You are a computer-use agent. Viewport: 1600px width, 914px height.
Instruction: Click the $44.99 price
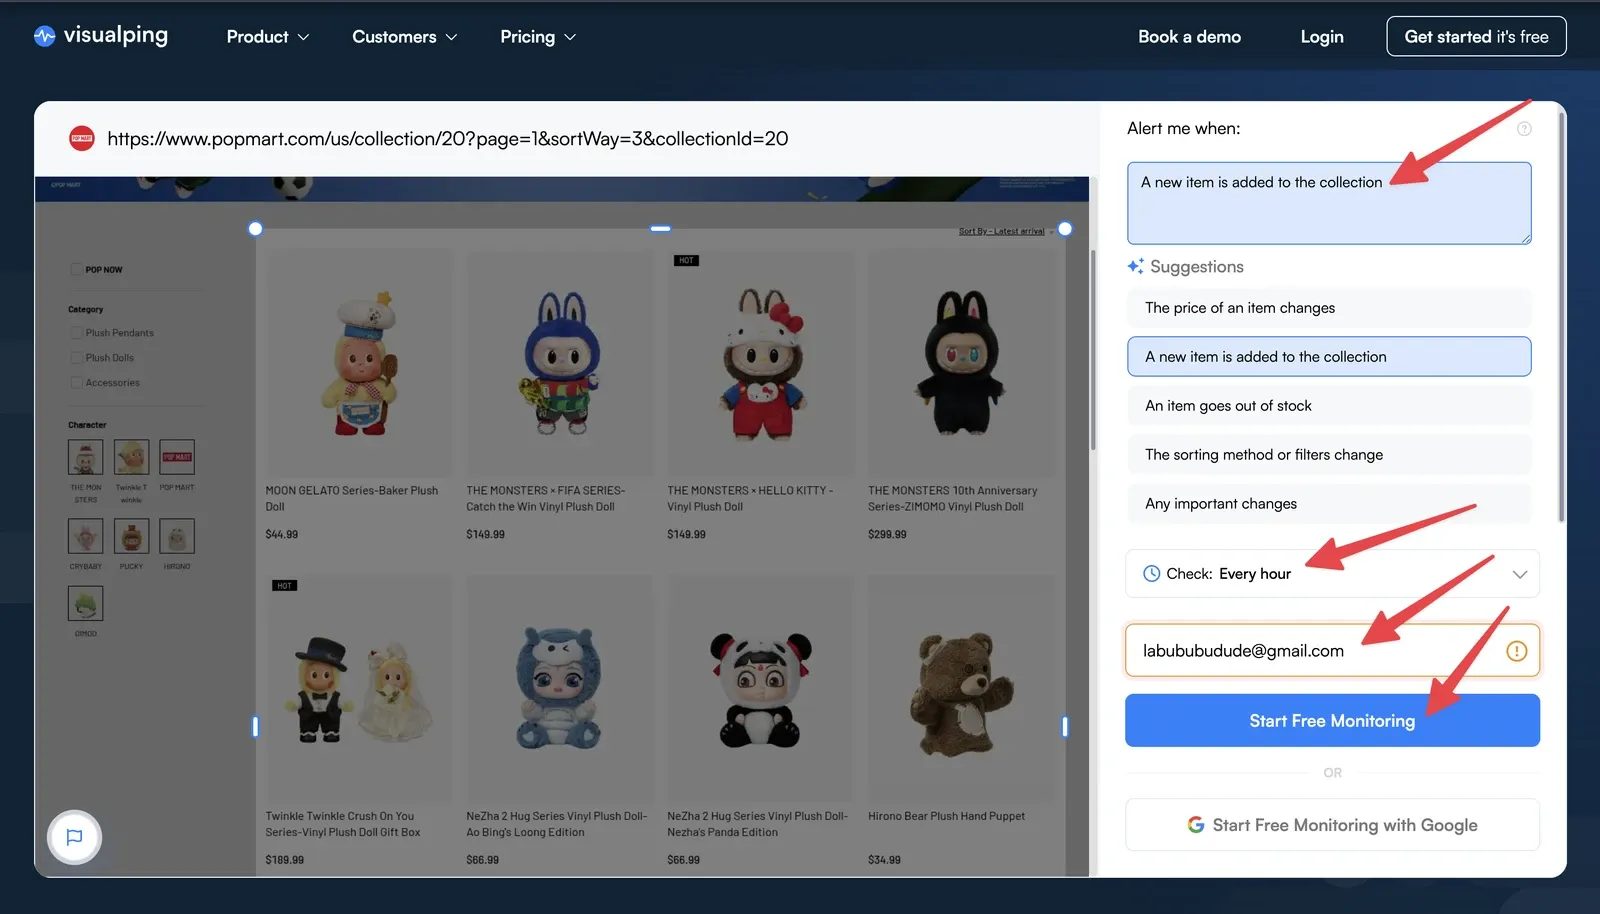coord(282,535)
